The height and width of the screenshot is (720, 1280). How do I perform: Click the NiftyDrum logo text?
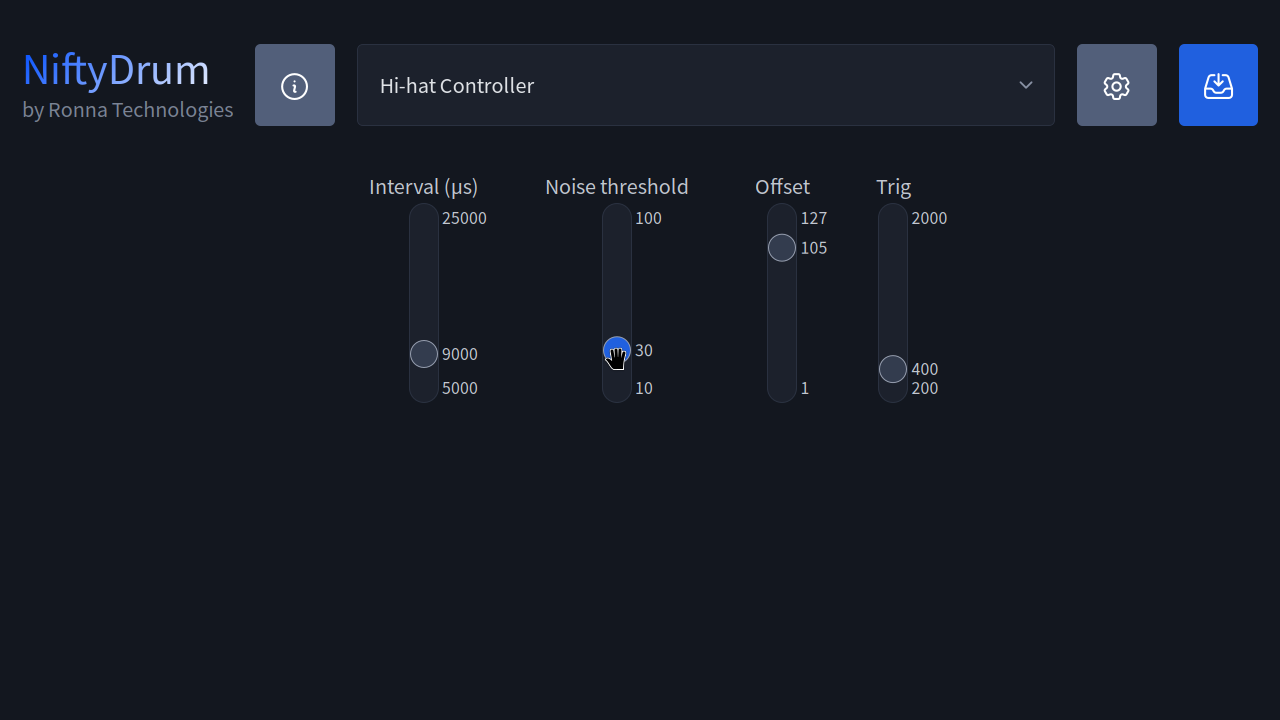[115, 69]
